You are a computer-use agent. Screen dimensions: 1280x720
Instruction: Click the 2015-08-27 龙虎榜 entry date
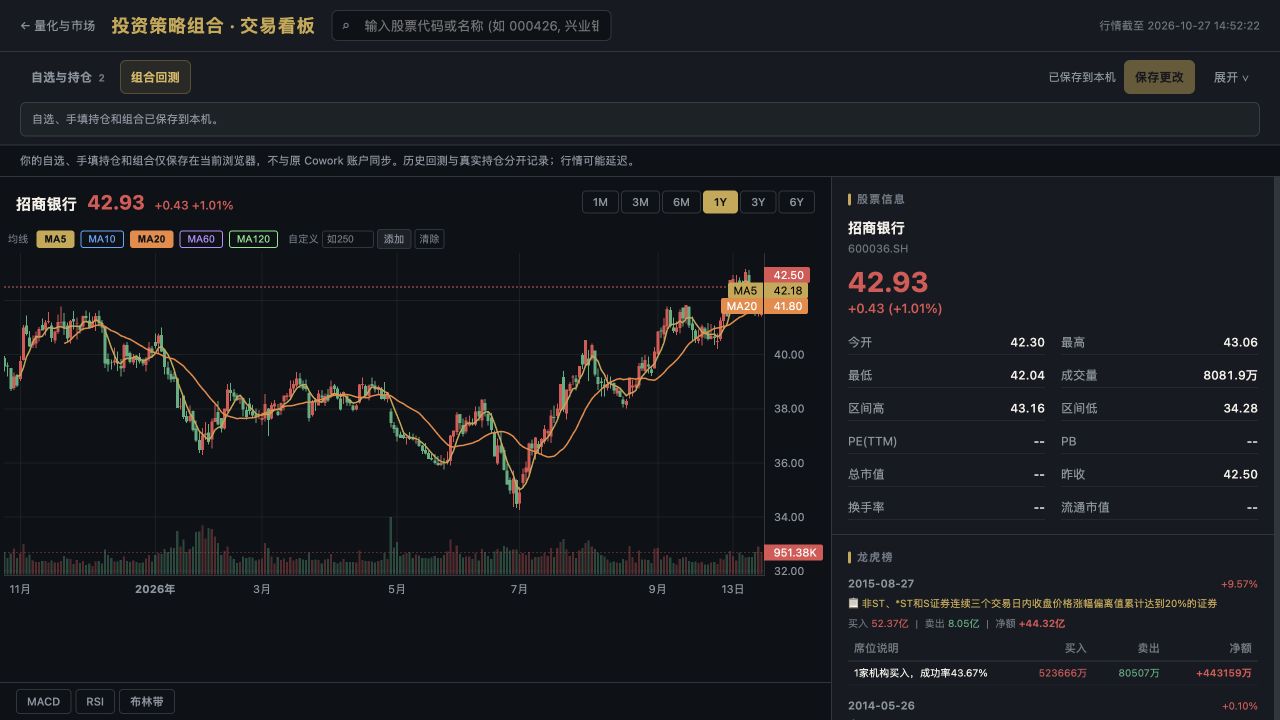(x=881, y=584)
